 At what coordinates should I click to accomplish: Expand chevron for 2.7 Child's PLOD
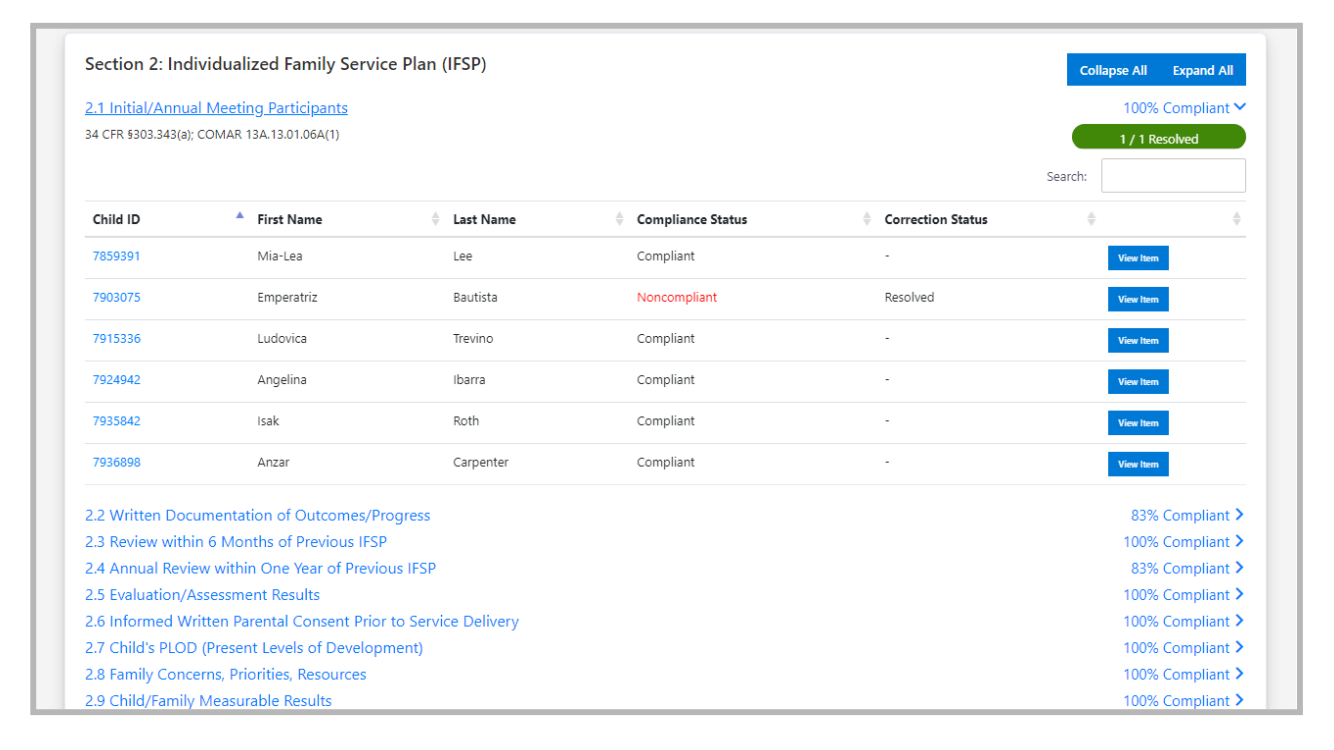tap(1240, 648)
